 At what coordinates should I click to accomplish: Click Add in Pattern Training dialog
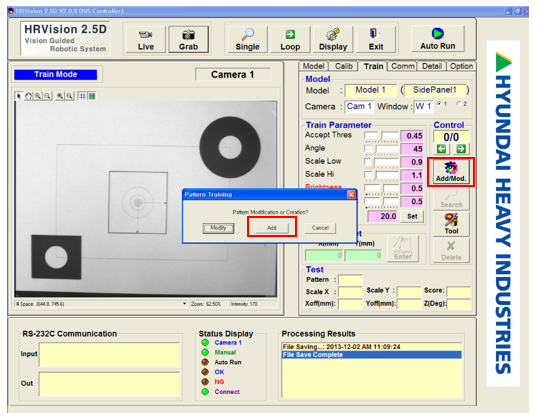(272, 228)
